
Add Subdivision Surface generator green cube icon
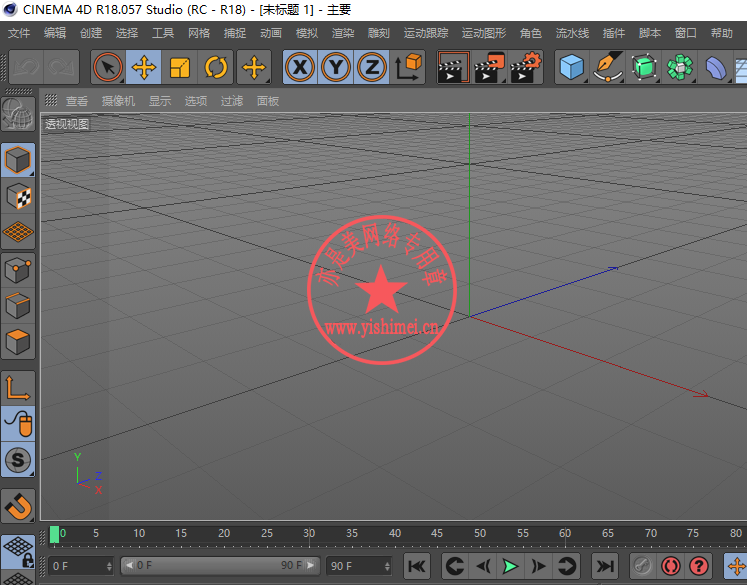point(644,67)
